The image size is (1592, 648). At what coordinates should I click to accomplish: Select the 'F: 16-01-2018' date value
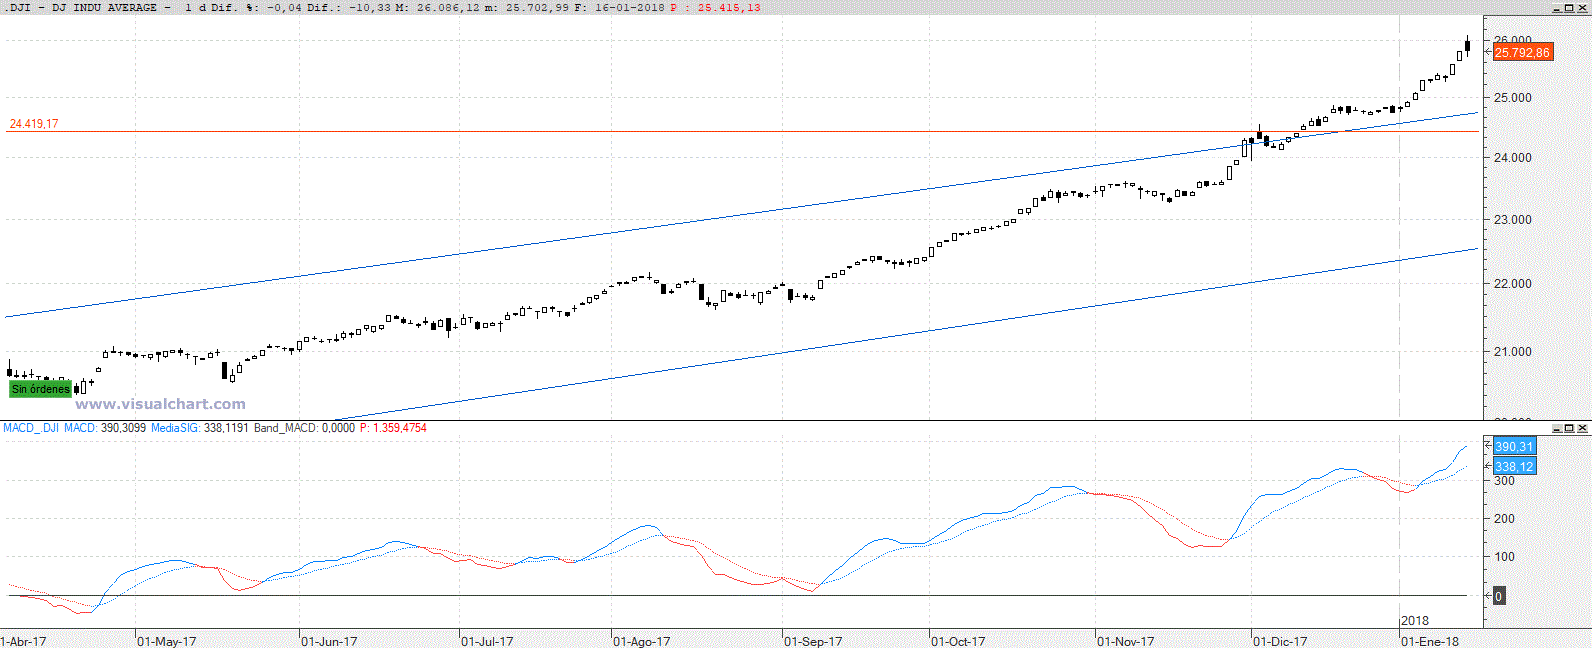[619, 7]
